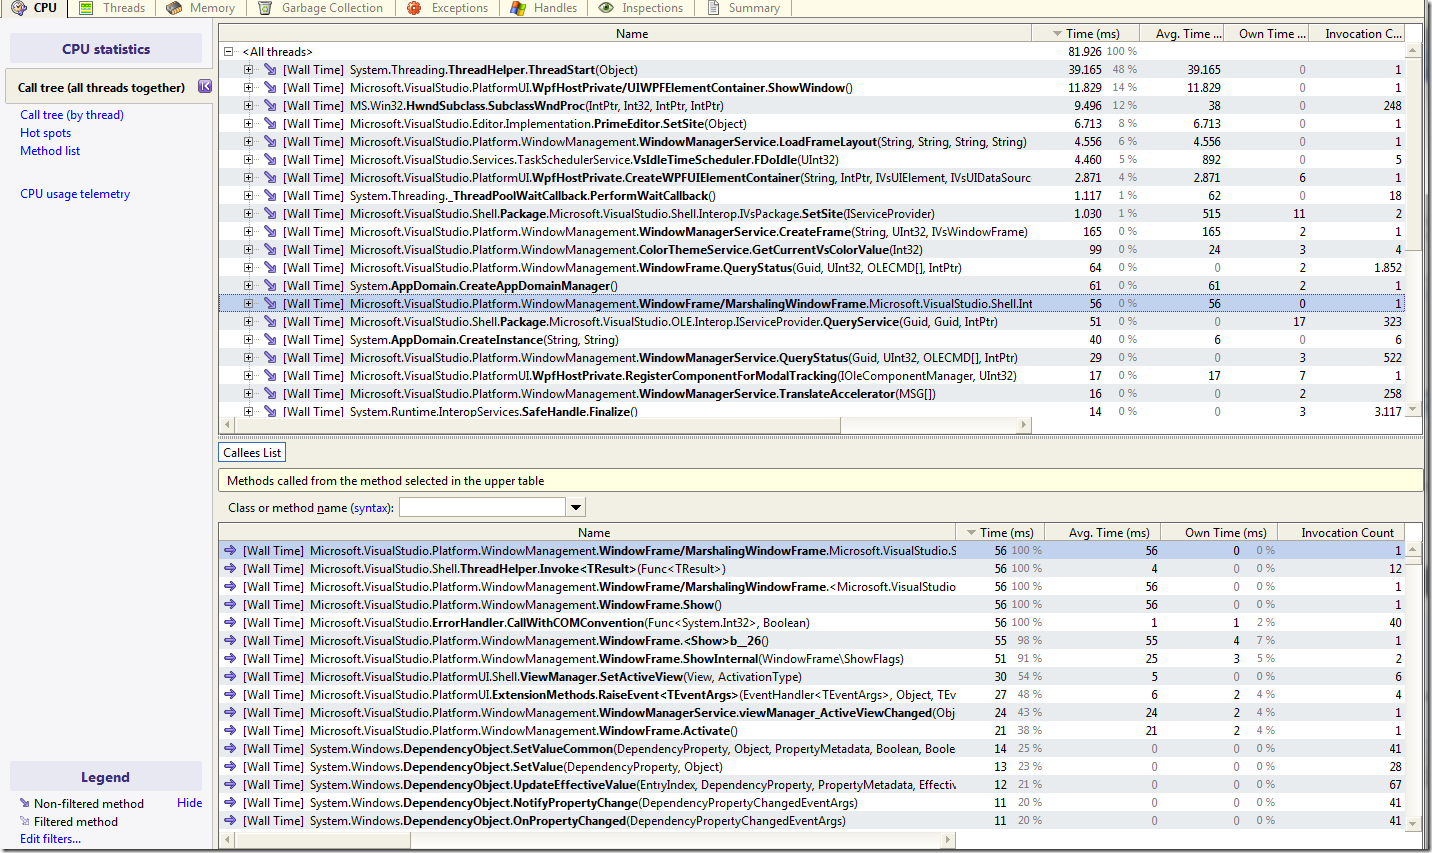Screen dimensions: 1432x853
Task: Expand the CreateWPFUIElementContainer node
Action: (x=249, y=178)
